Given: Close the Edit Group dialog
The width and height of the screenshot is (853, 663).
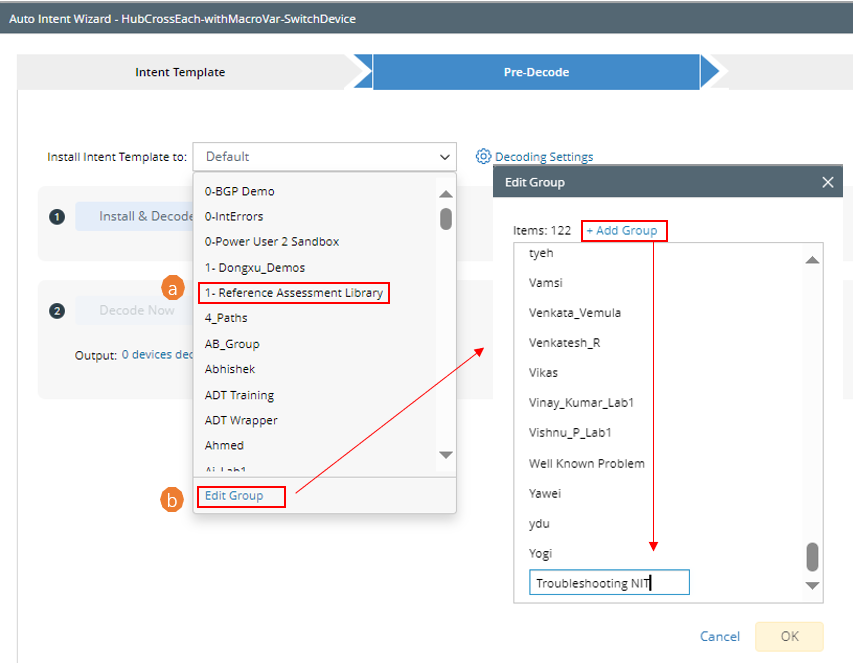Looking at the screenshot, I should click(x=827, y=182).
